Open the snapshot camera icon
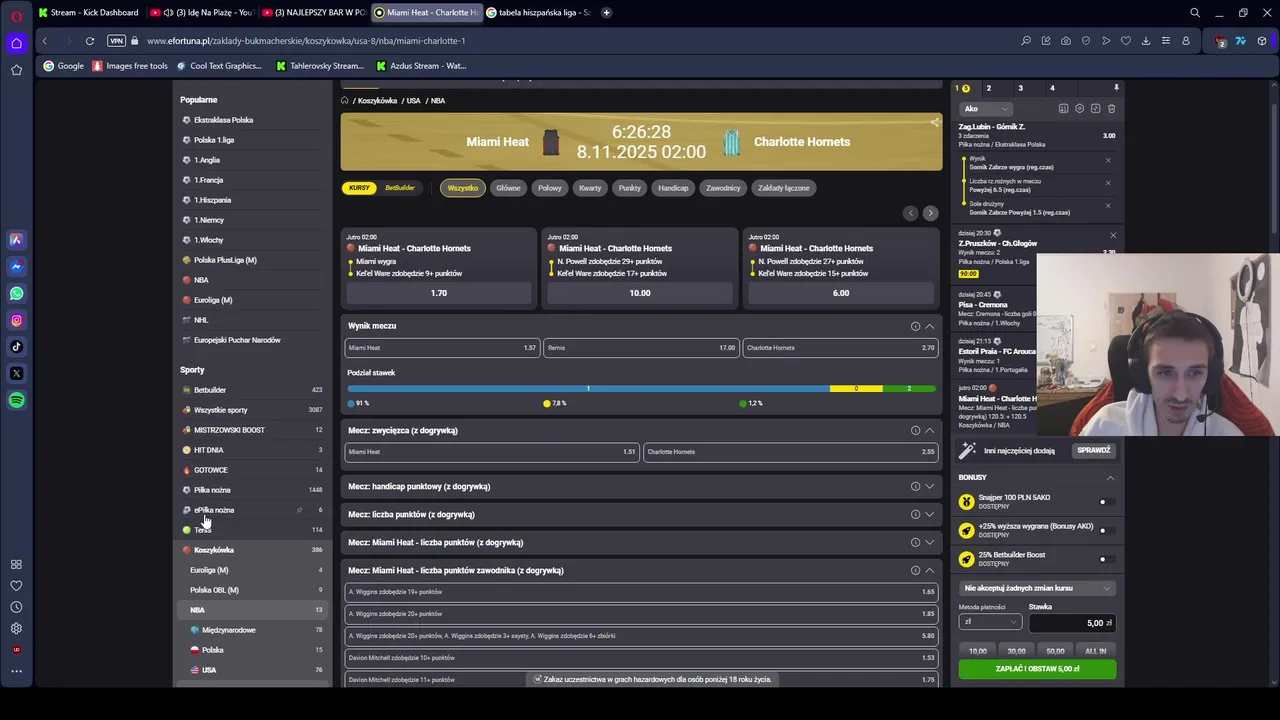 click(1066, 41)
